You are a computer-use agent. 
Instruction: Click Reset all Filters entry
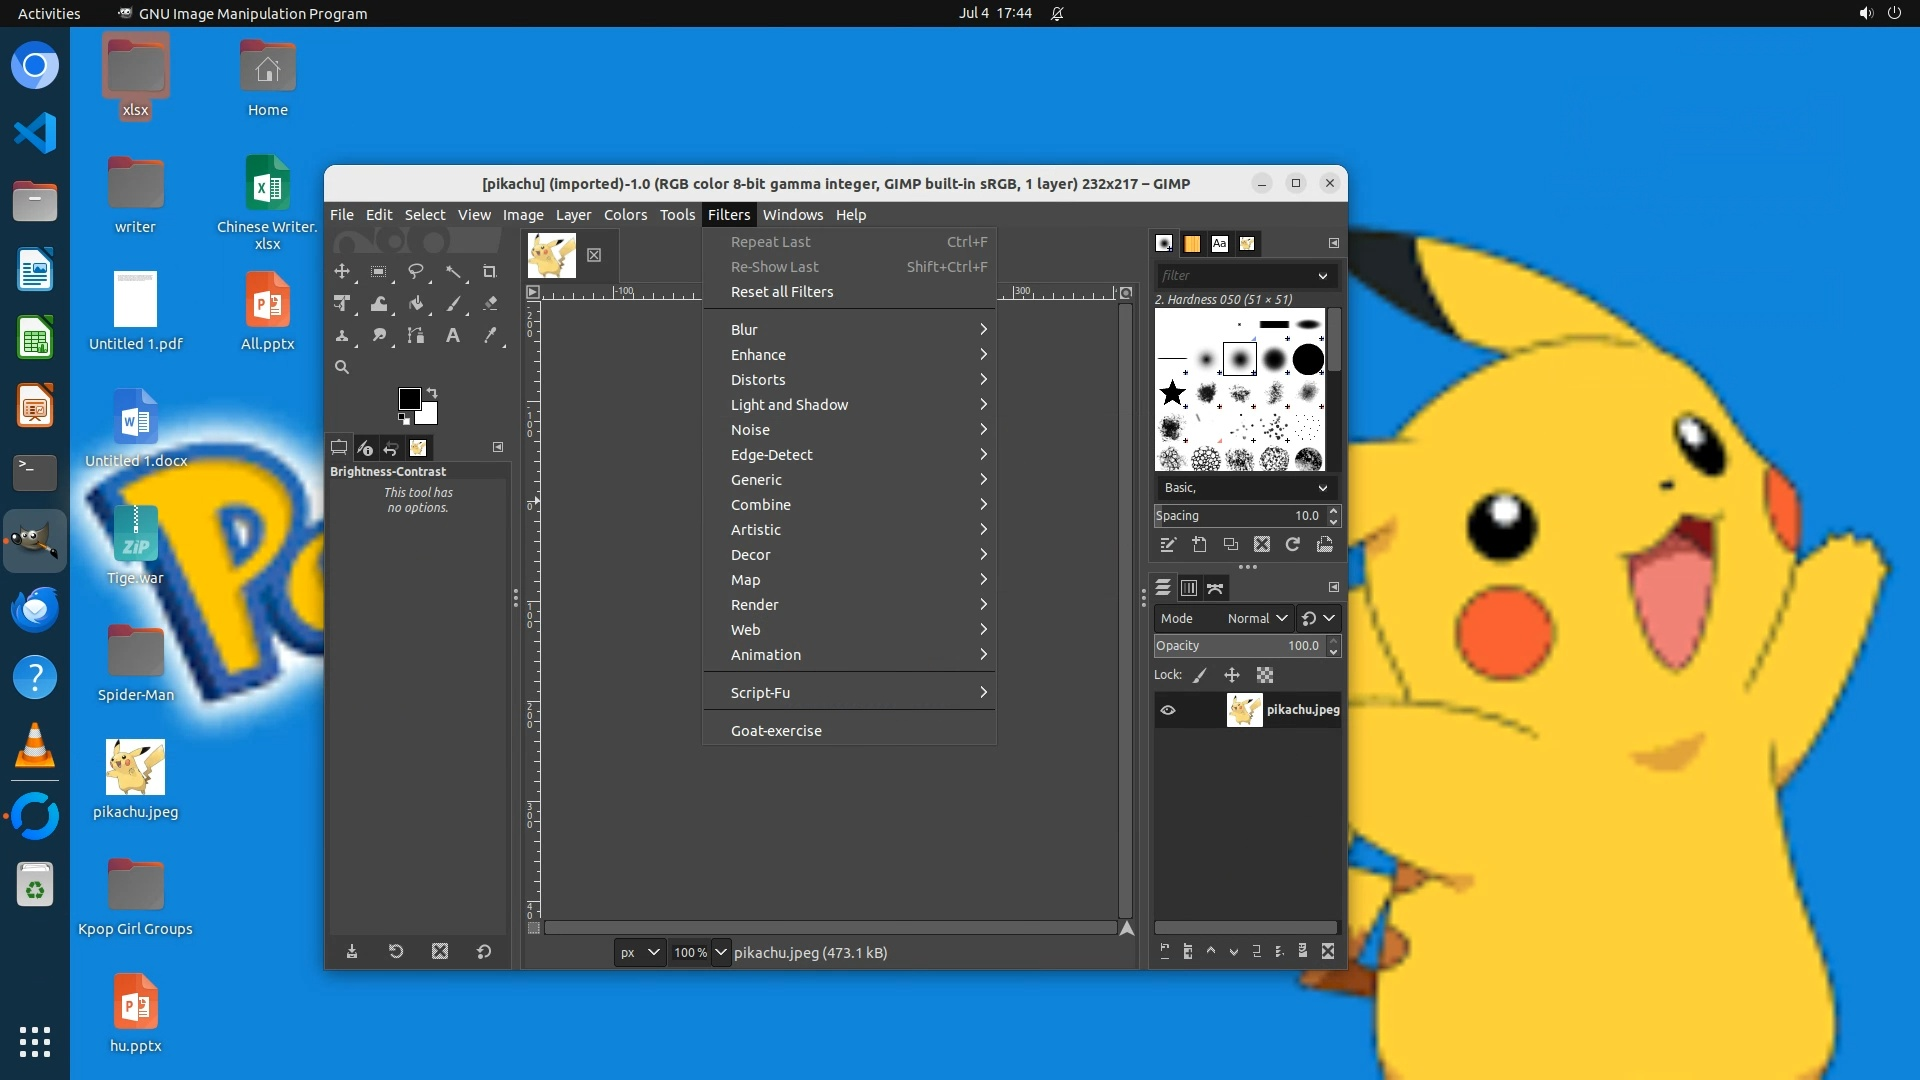781,292
